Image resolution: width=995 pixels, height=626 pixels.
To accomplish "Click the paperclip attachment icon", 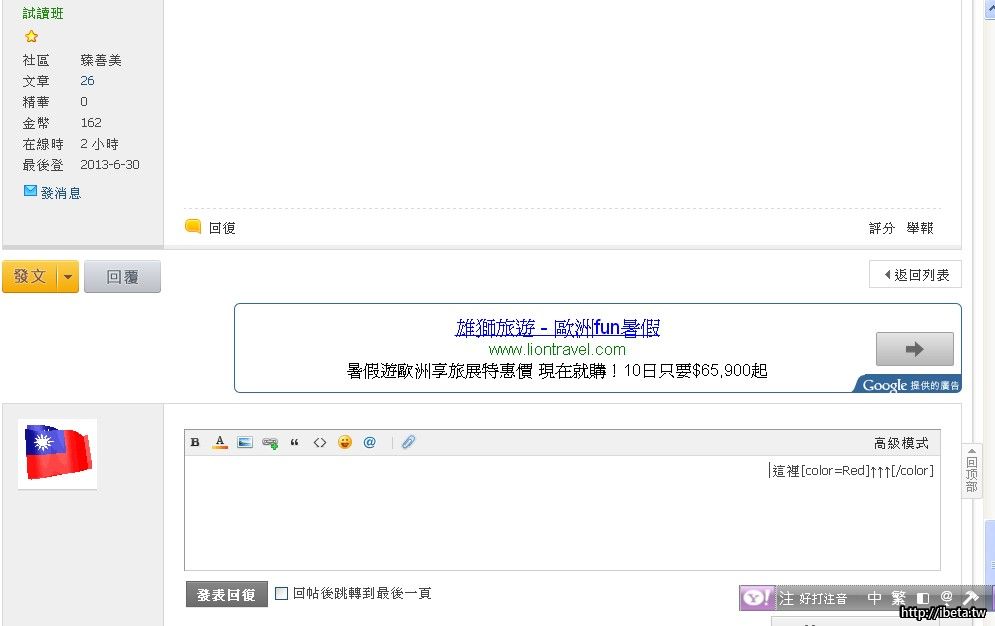I will click(x=408, y=443).
